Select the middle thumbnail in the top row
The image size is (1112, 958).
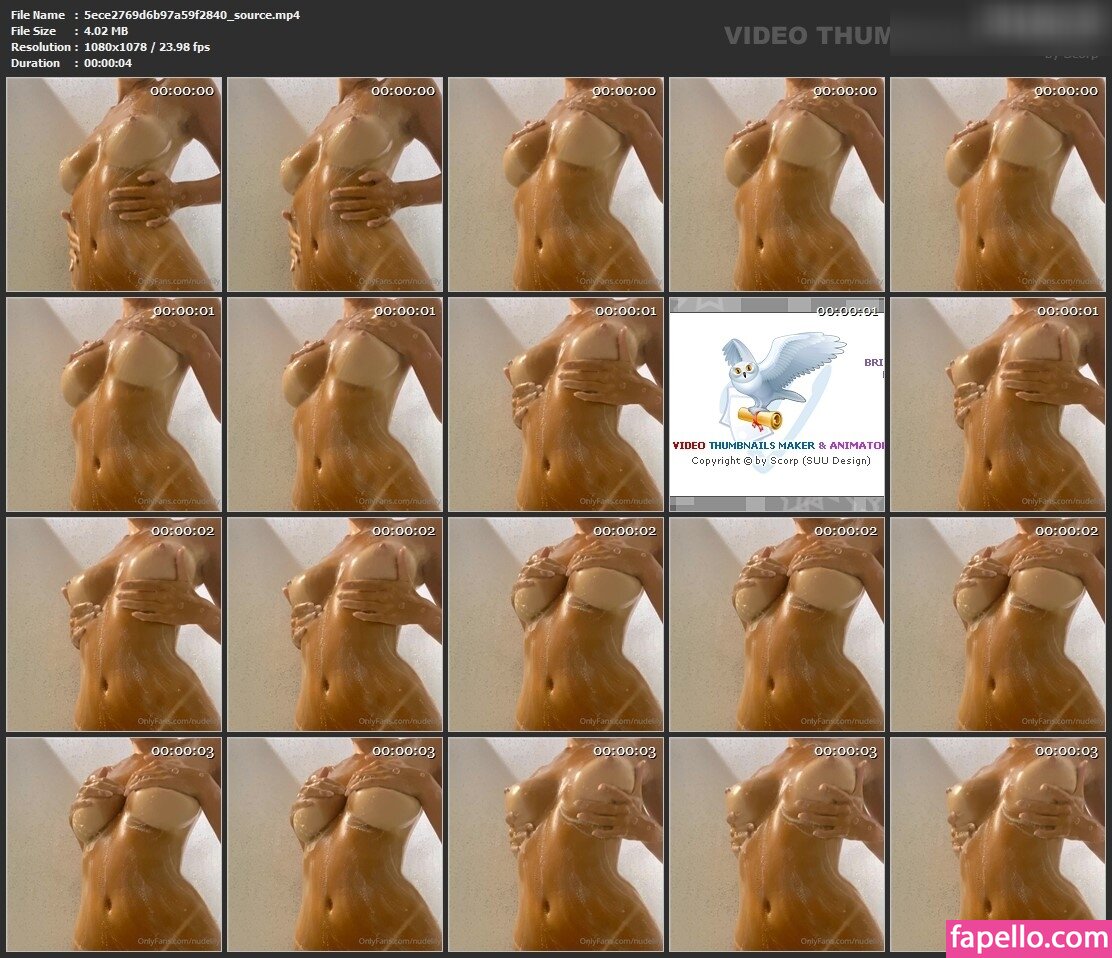[x=556, y=185]
